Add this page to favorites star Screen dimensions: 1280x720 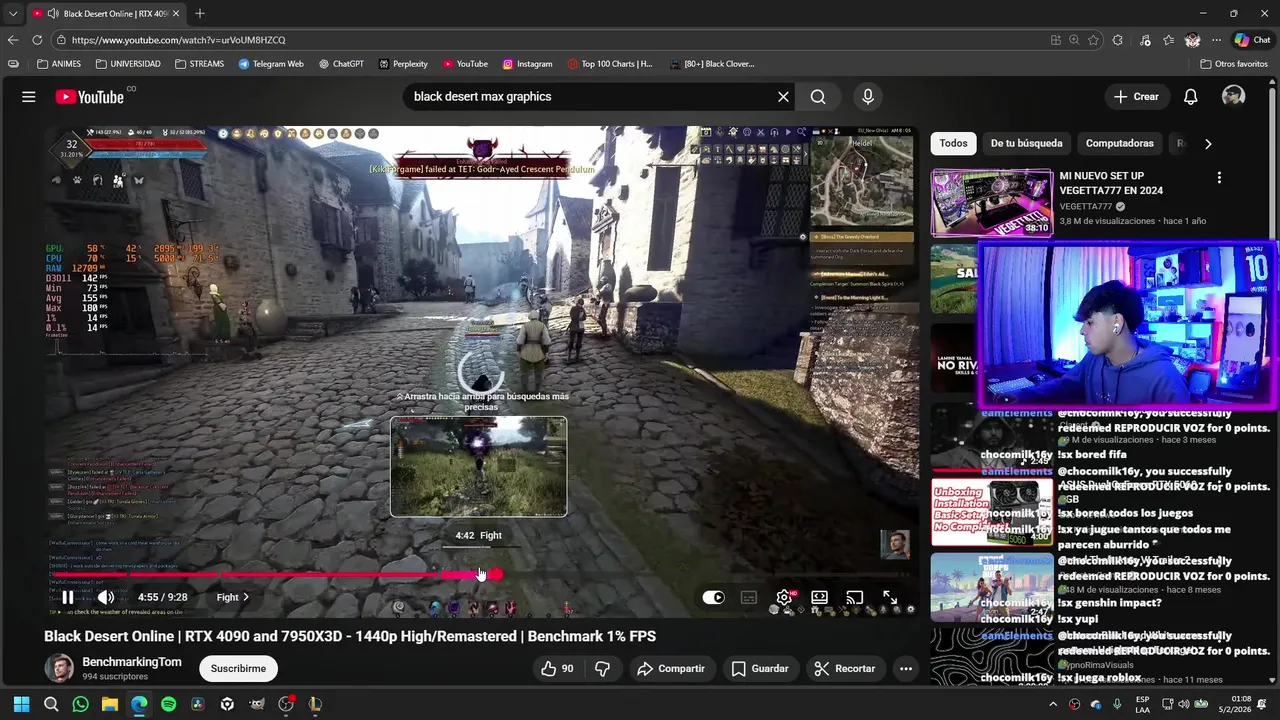pyautogui.click(x=1094, y=40)
